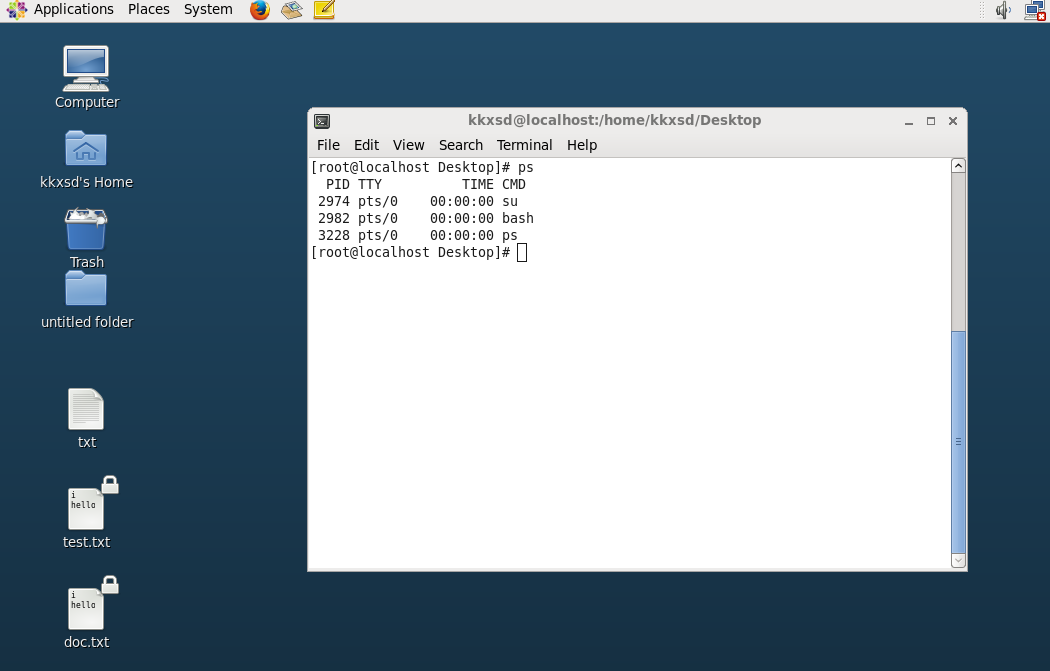Click the terminal title kkxsd@localhost:/home/kkxsd/Desktop
The width and height of the screenshot is (1050, 671).
click(x=615, y=121)
